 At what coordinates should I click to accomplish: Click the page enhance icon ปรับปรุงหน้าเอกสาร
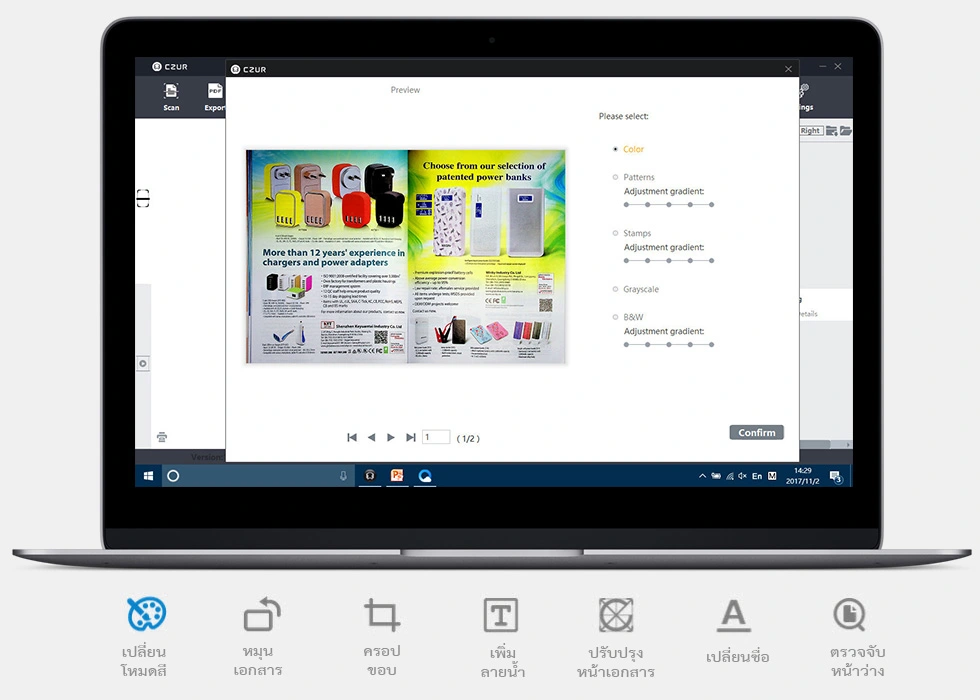(616, 614)
